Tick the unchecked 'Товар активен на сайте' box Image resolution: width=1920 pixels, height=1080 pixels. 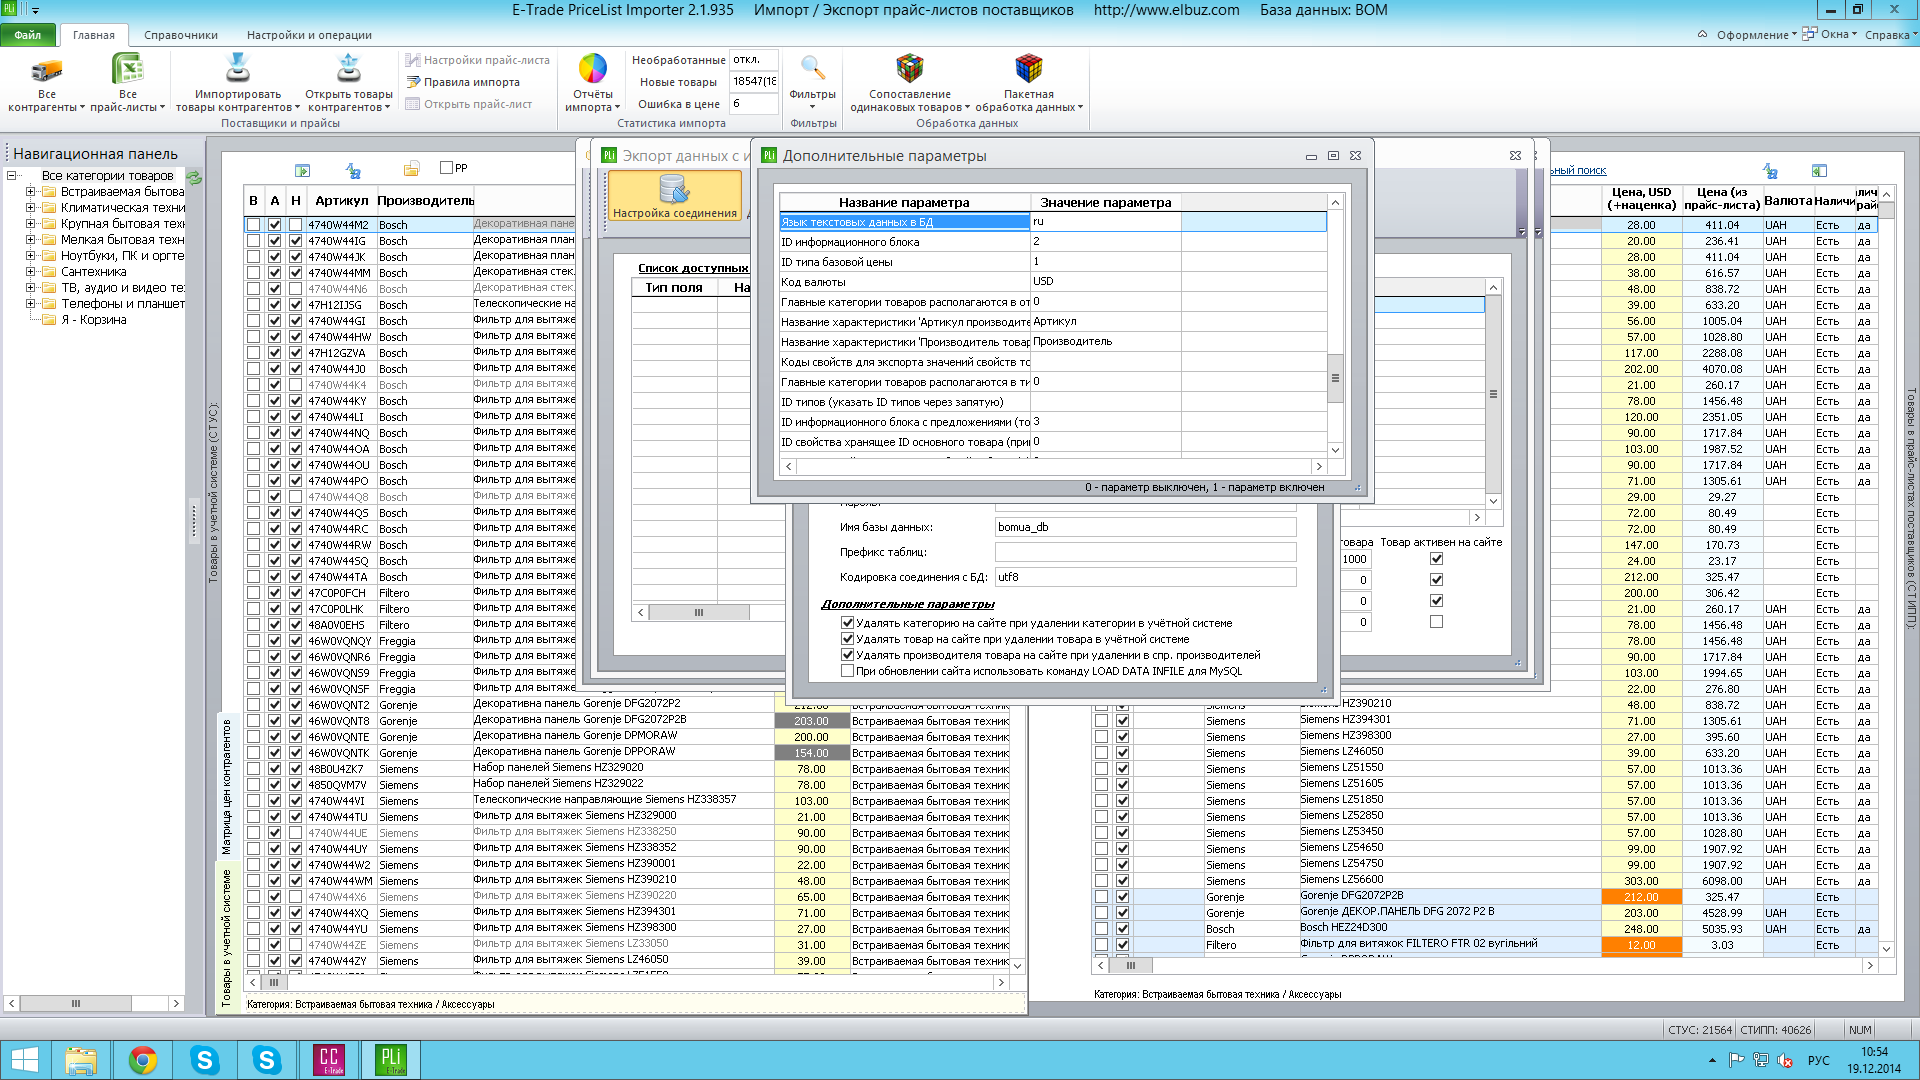click(x=1436, y=622)
